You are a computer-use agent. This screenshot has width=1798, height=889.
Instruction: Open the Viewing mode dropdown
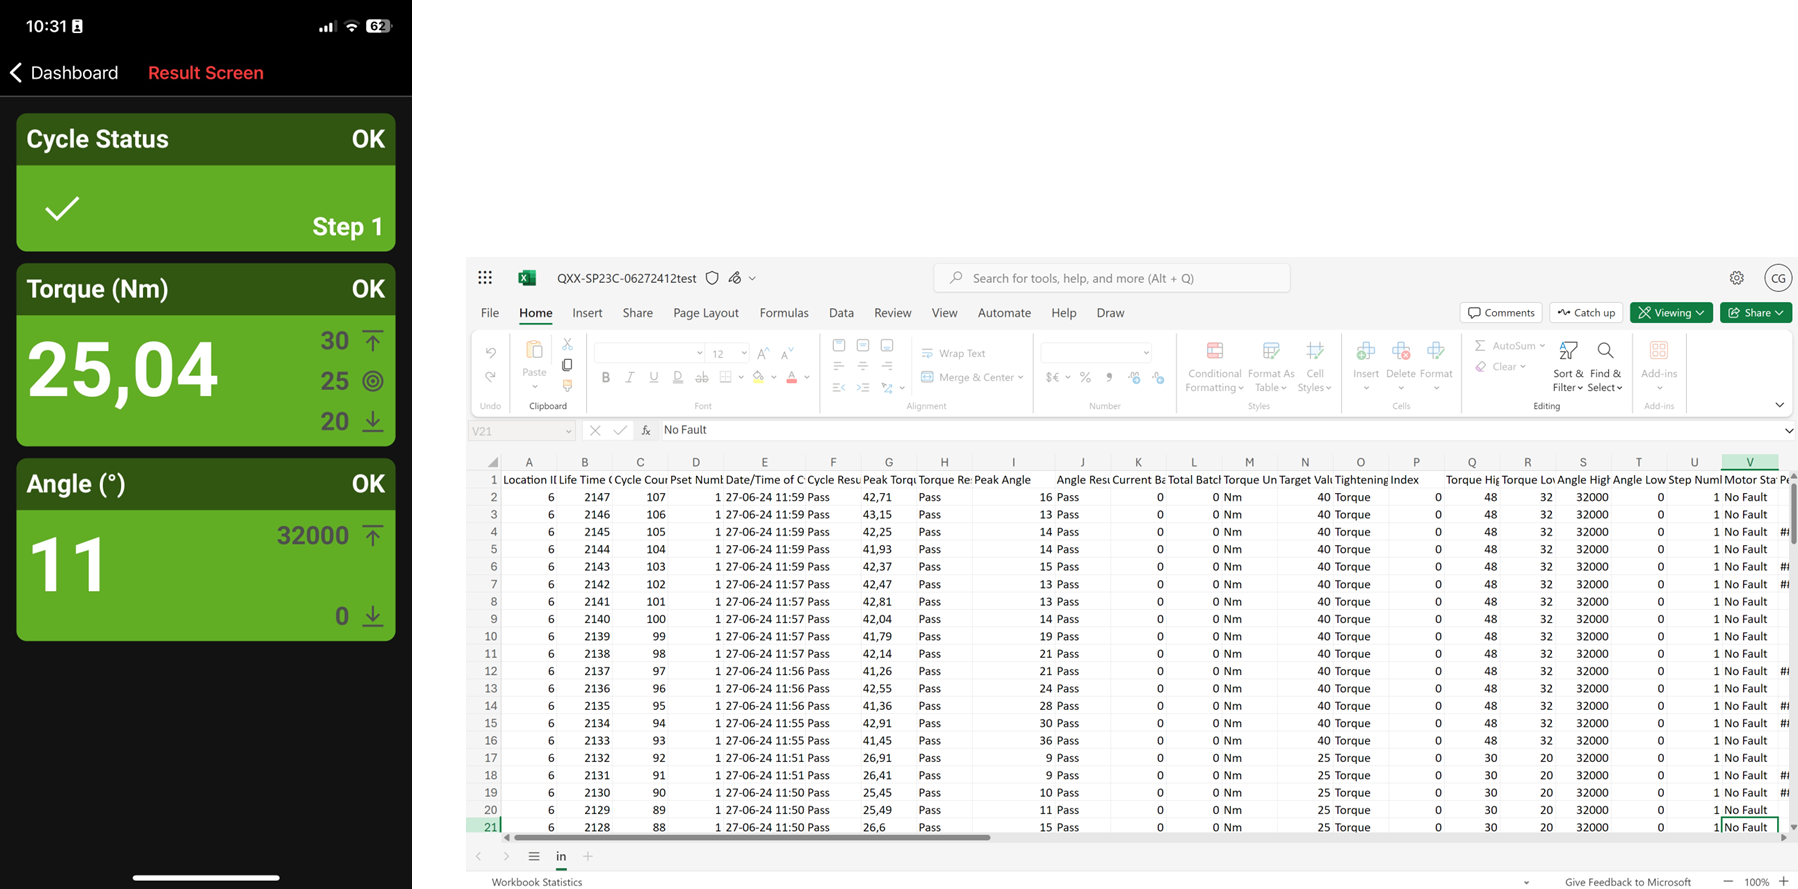(x=1671, y=313)
